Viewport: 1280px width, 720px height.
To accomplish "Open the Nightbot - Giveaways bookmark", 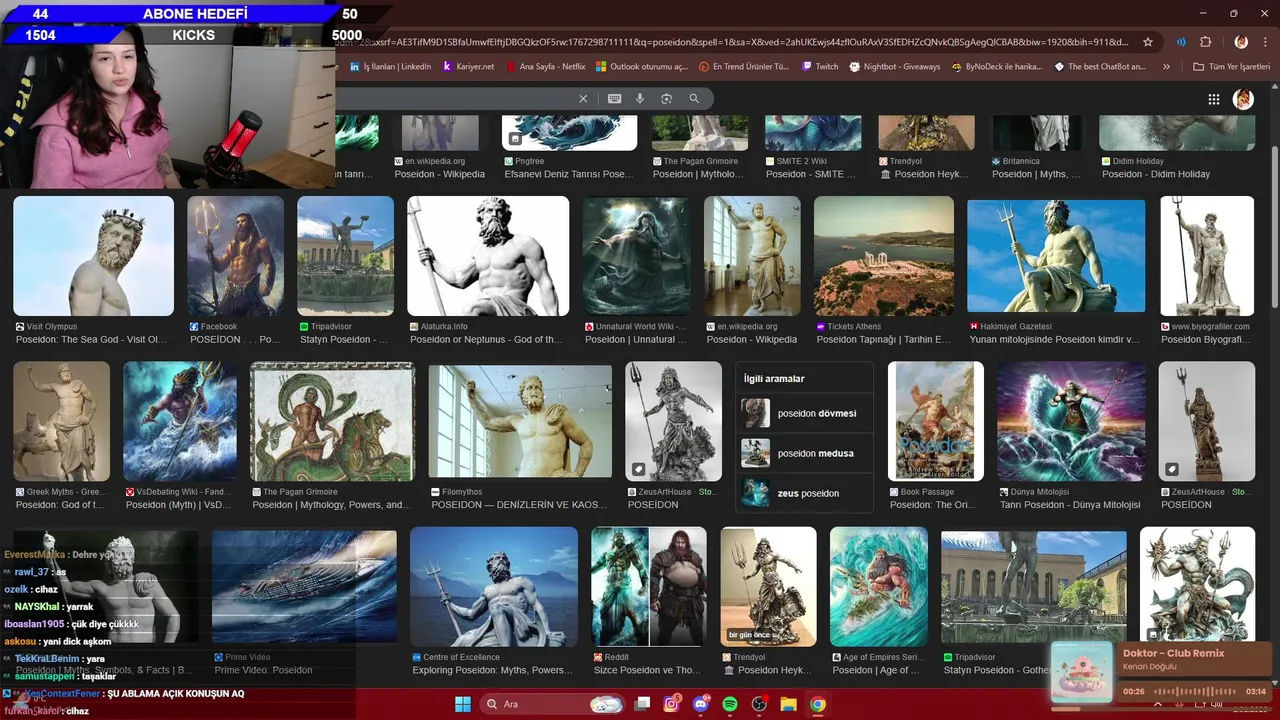I will click(895, 66).
